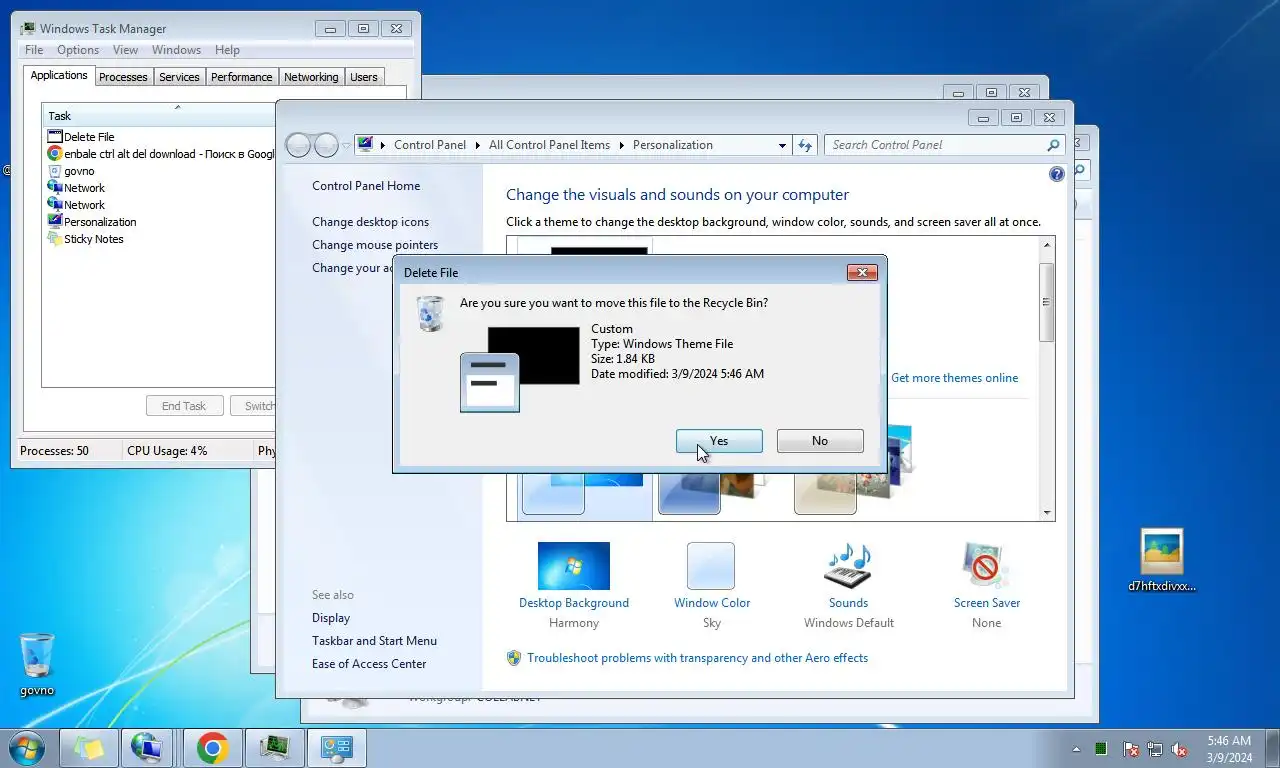Screen dimensions: 1280x768
Task: Switch to the Performance tab
Action: [x=241, y=77]
